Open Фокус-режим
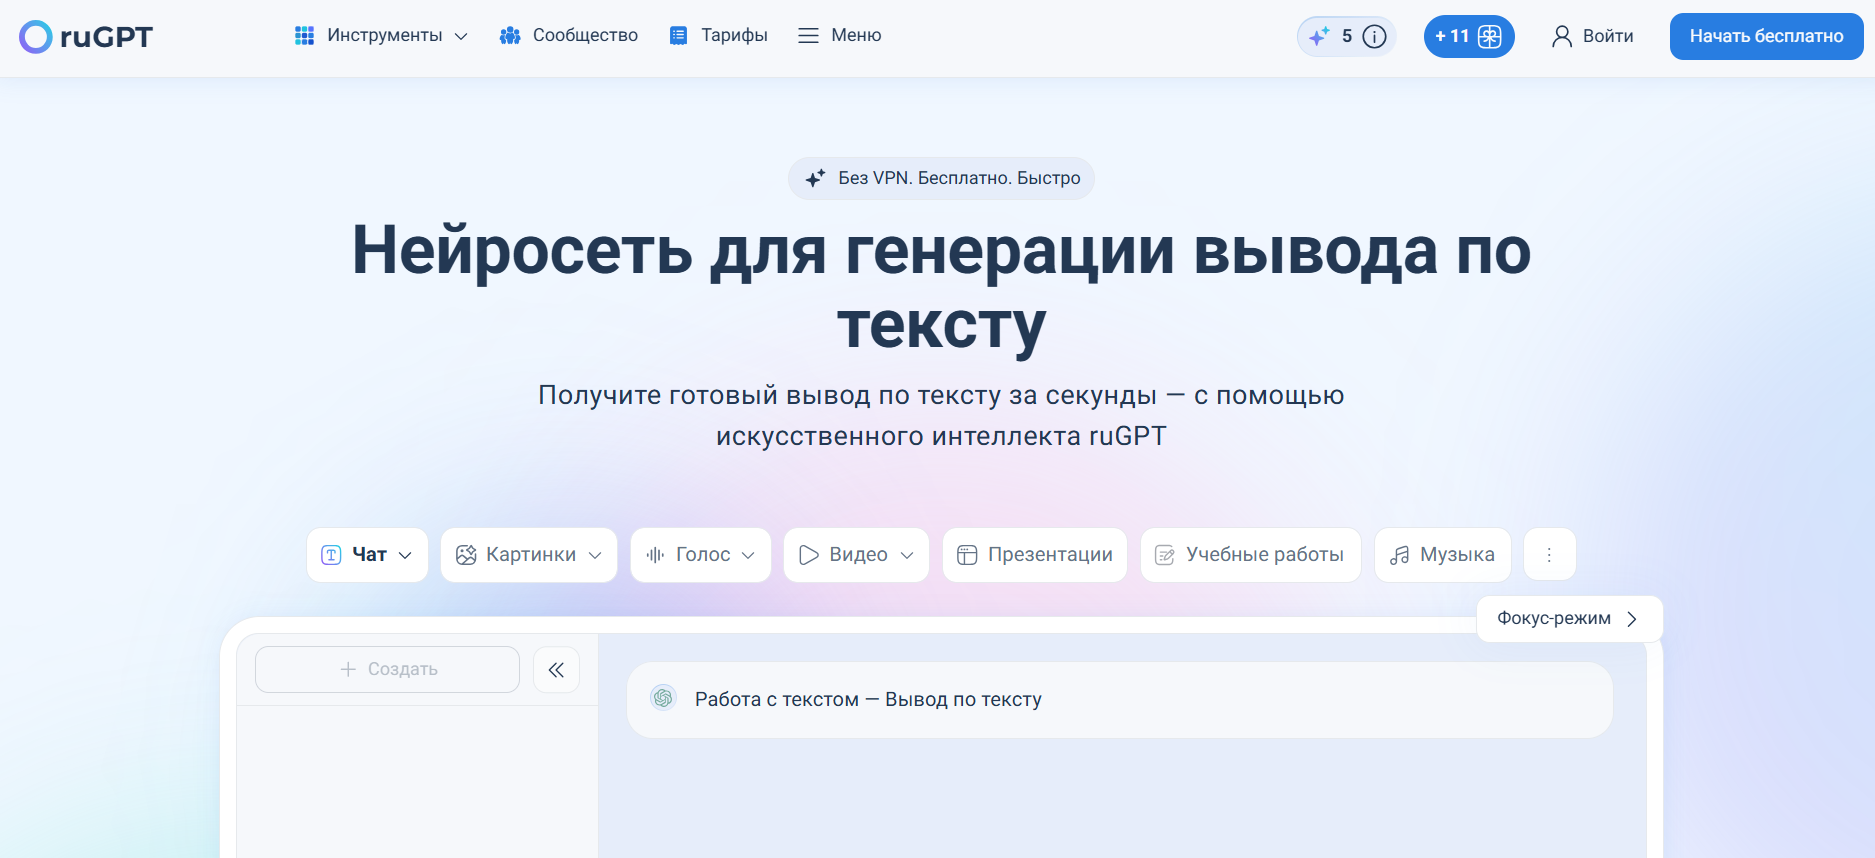This screenshot has width=1875, height=858. tap(1568, 619)
